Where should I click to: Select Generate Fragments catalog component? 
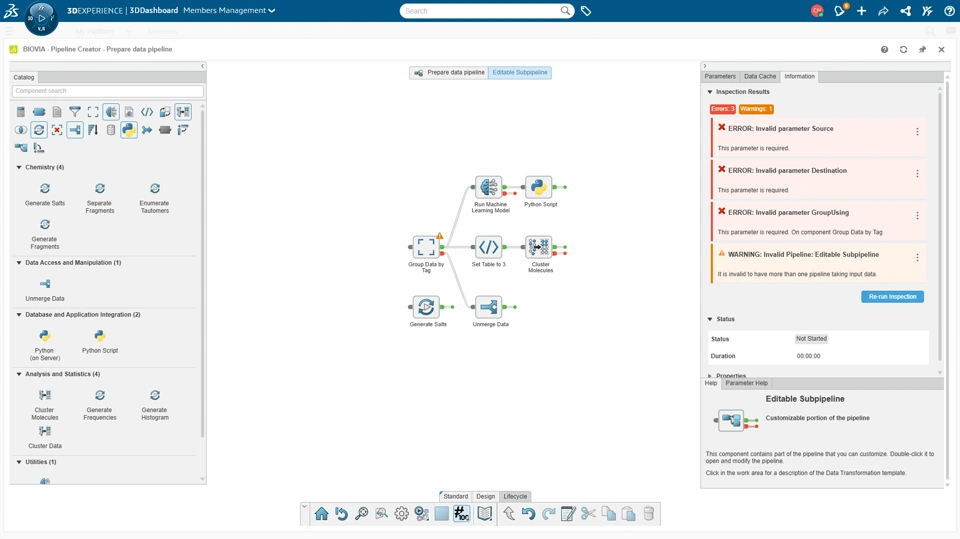point(45,233)
